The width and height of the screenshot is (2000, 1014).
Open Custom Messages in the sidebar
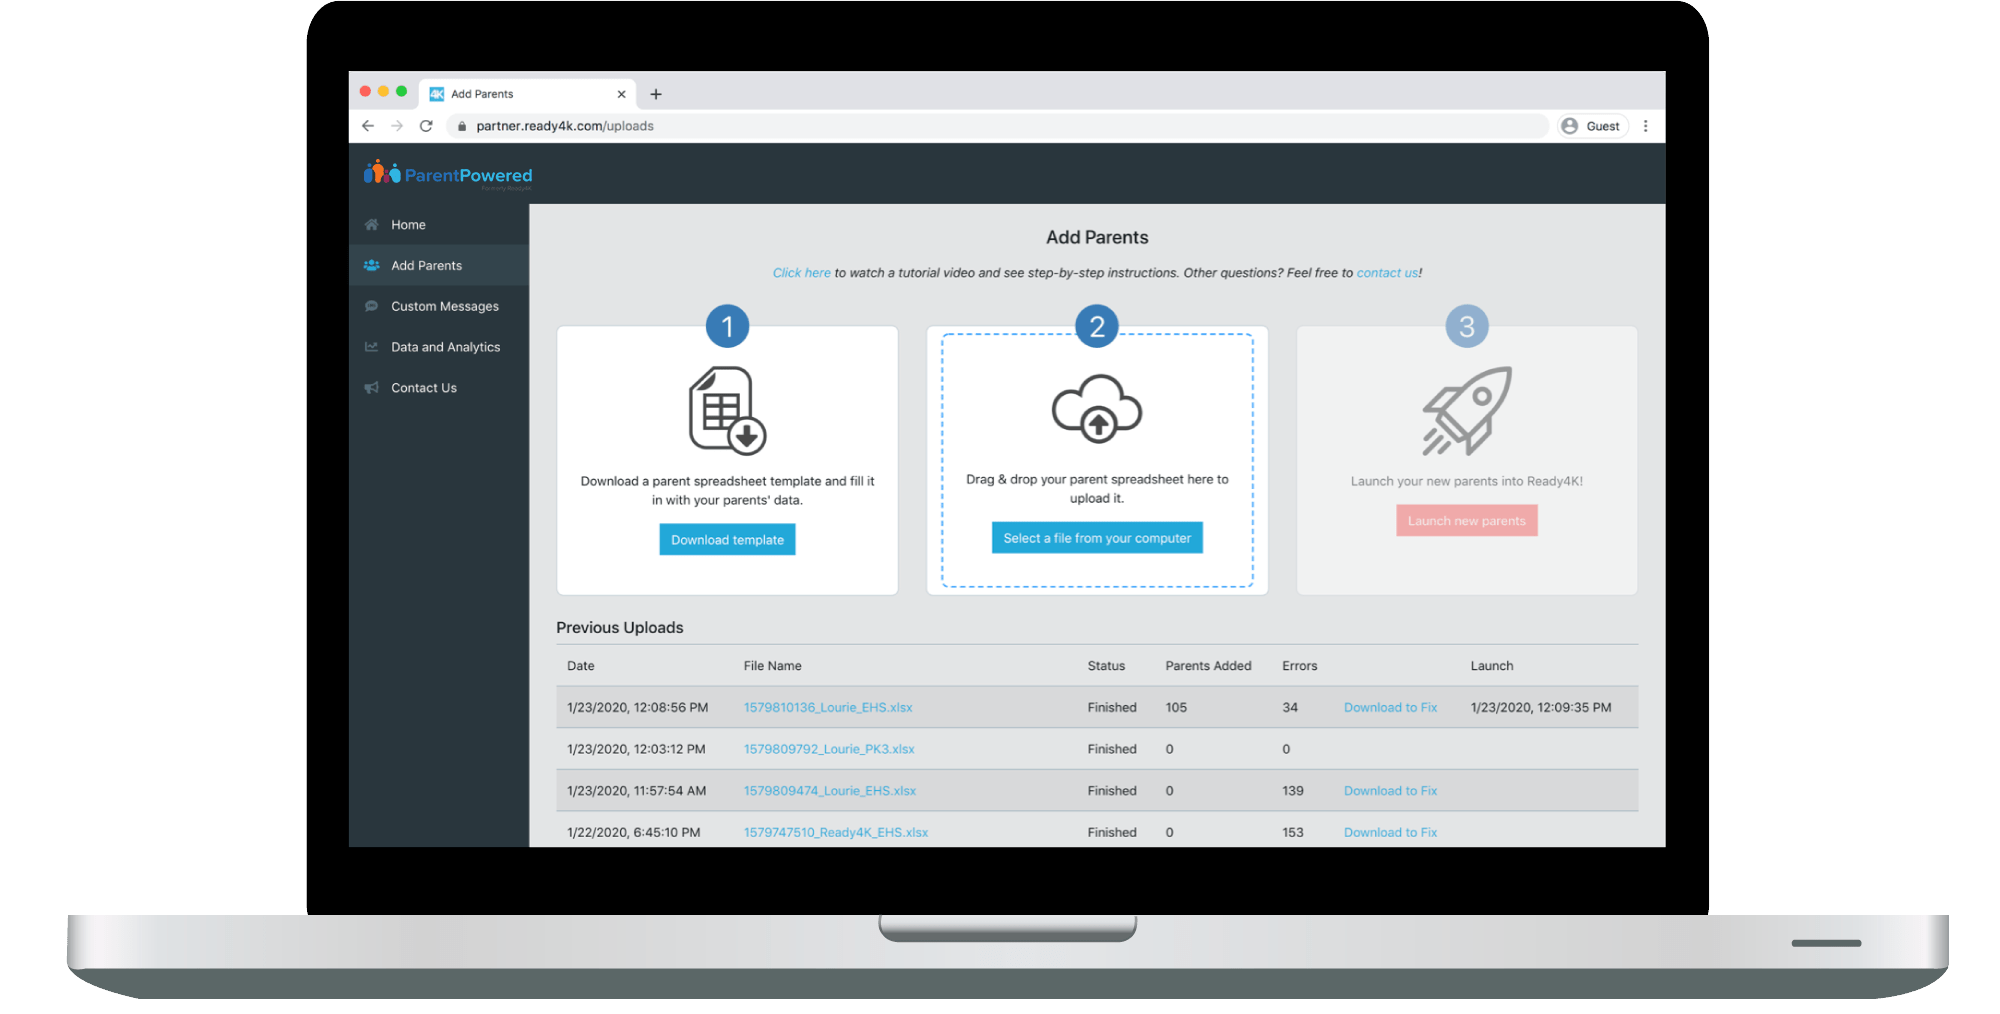tap(444, 306)
